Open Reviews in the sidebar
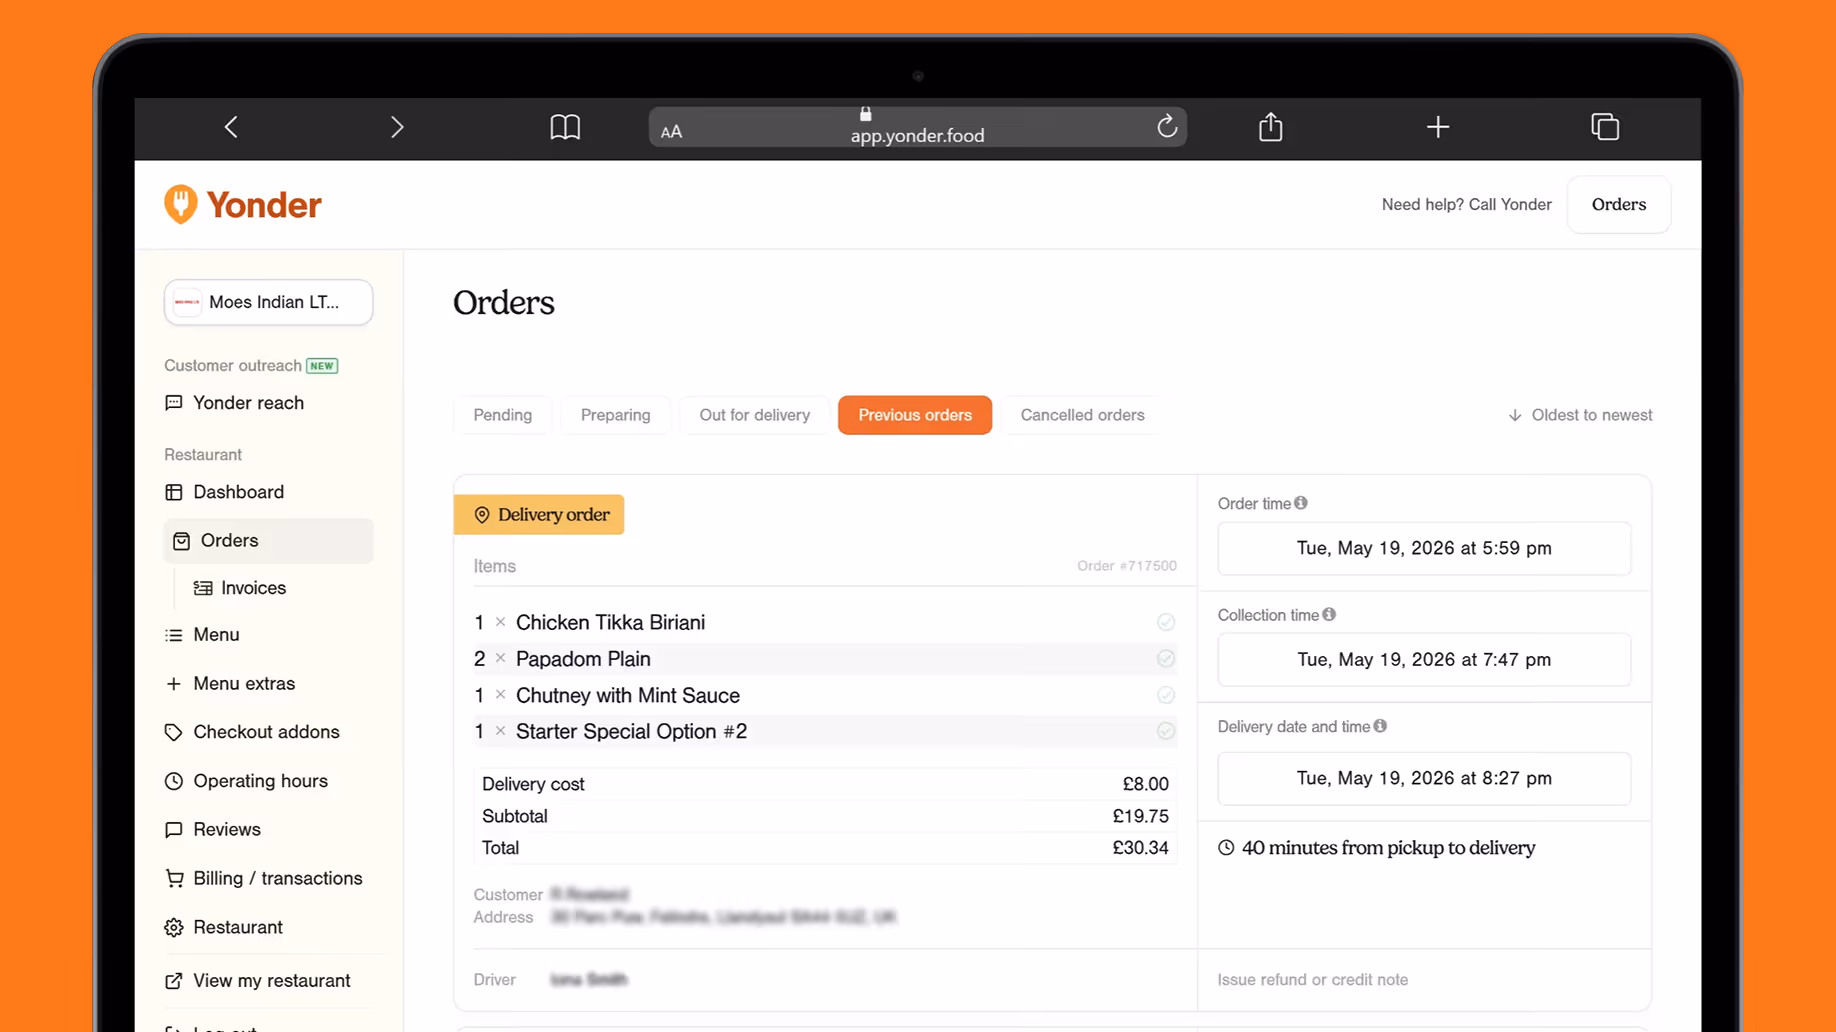This screenshot has width=1836, height=1032. [x=227, y=829]
